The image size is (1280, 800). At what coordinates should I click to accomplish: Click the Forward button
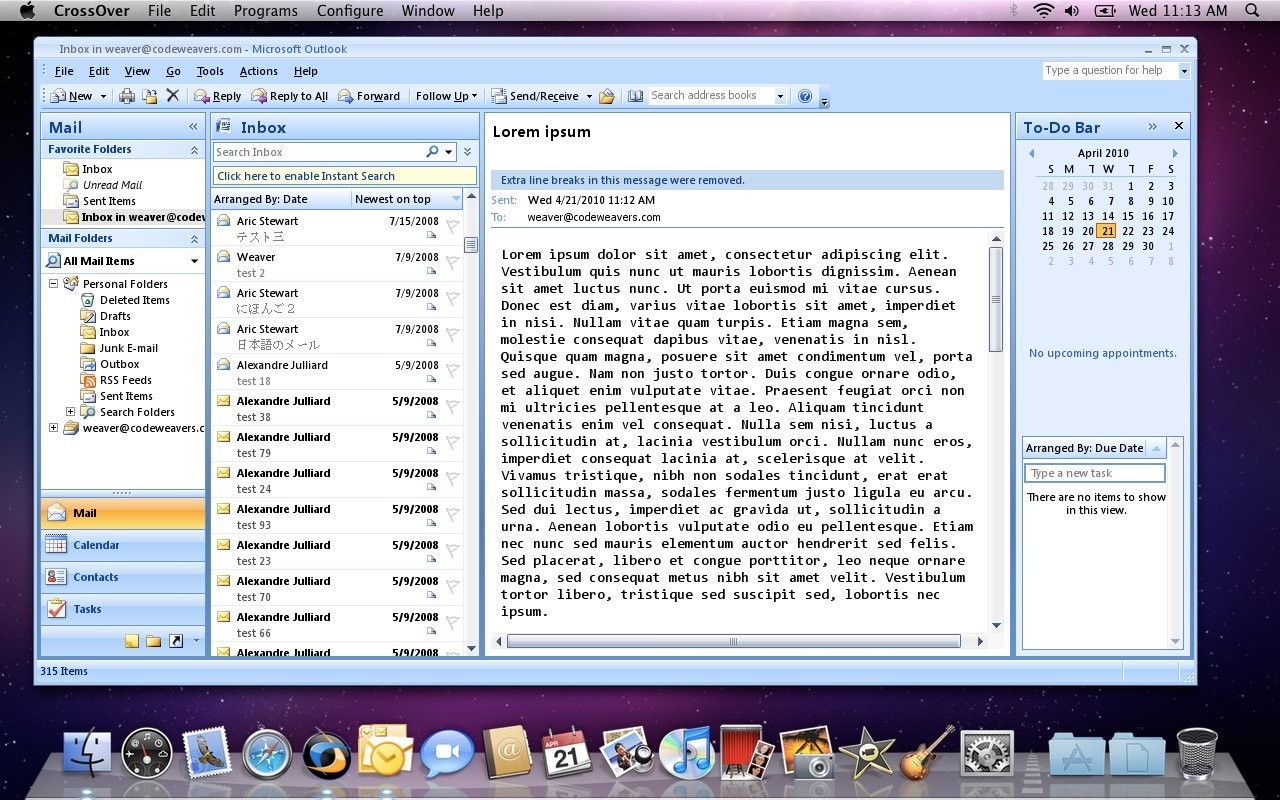coord(369,96)
